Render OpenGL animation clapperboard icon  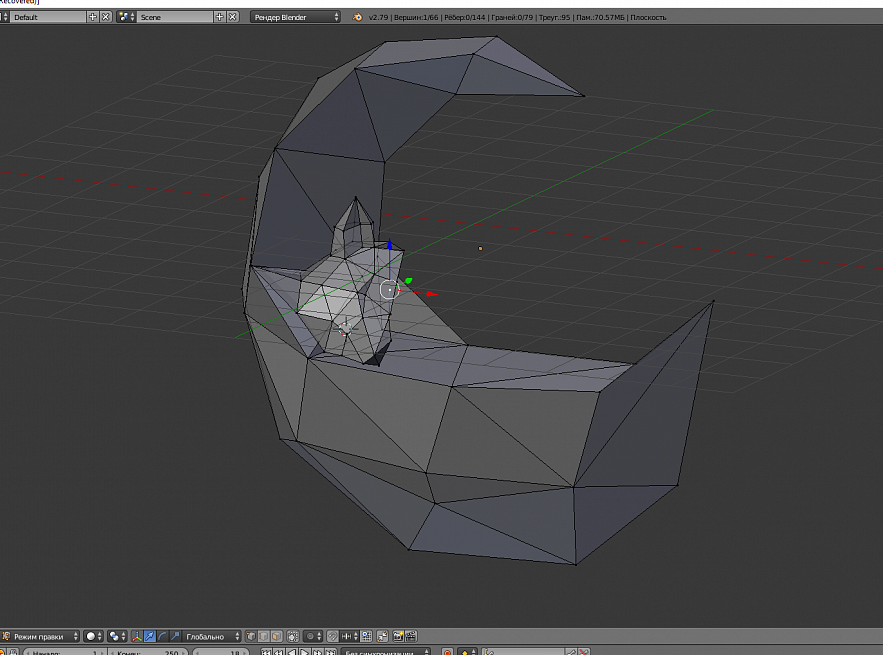point(410,636)
